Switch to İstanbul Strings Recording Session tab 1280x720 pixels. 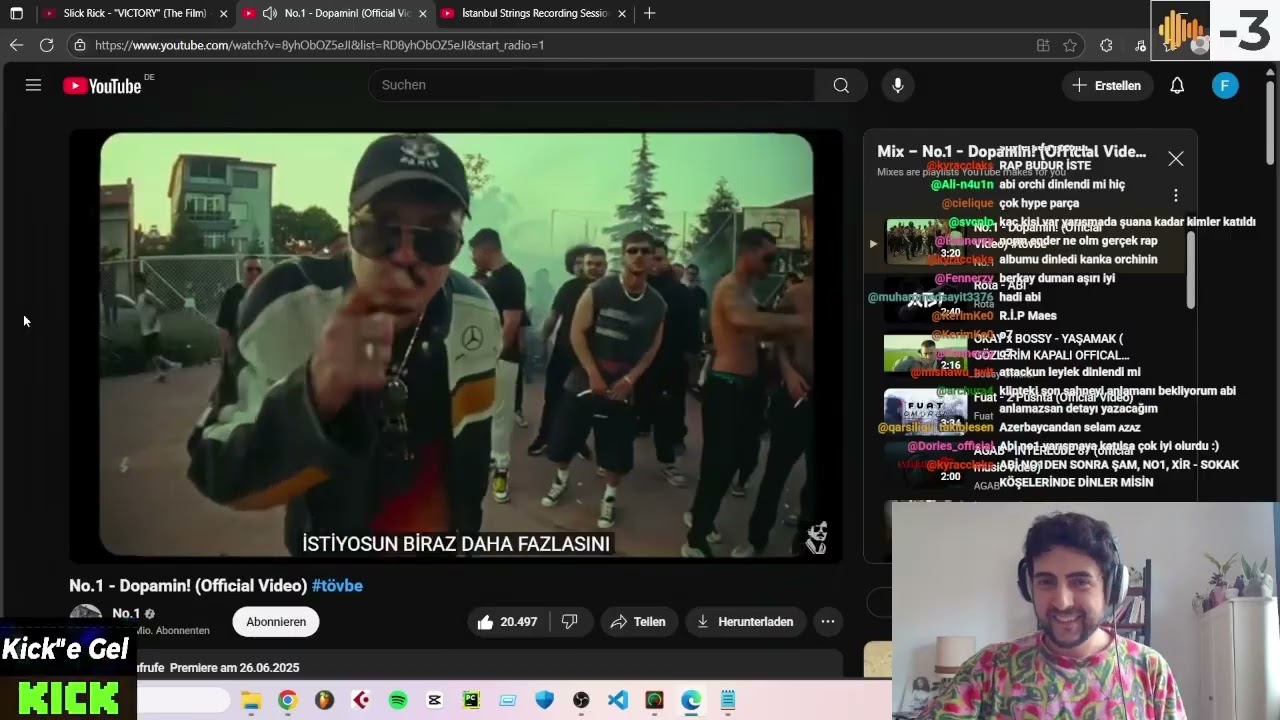click(x=534, y=14)
